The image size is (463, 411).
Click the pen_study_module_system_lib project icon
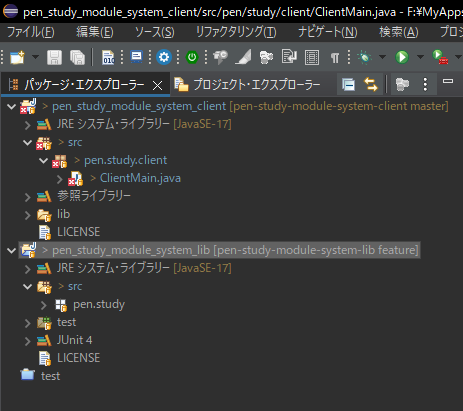[x=28, y=250]
